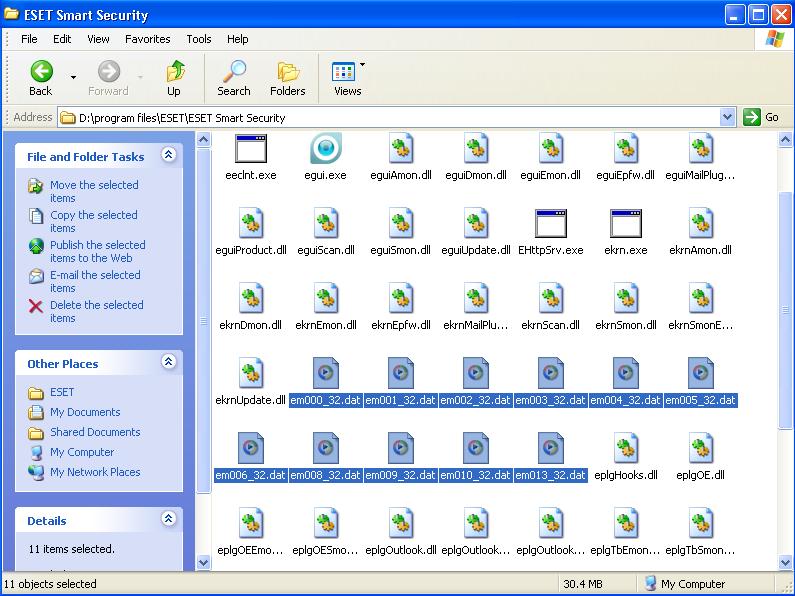This screenshot has height=596, width=795.
Task: Select the ekrnEpfw.dll file icon
Action: [x=401, y=298]
